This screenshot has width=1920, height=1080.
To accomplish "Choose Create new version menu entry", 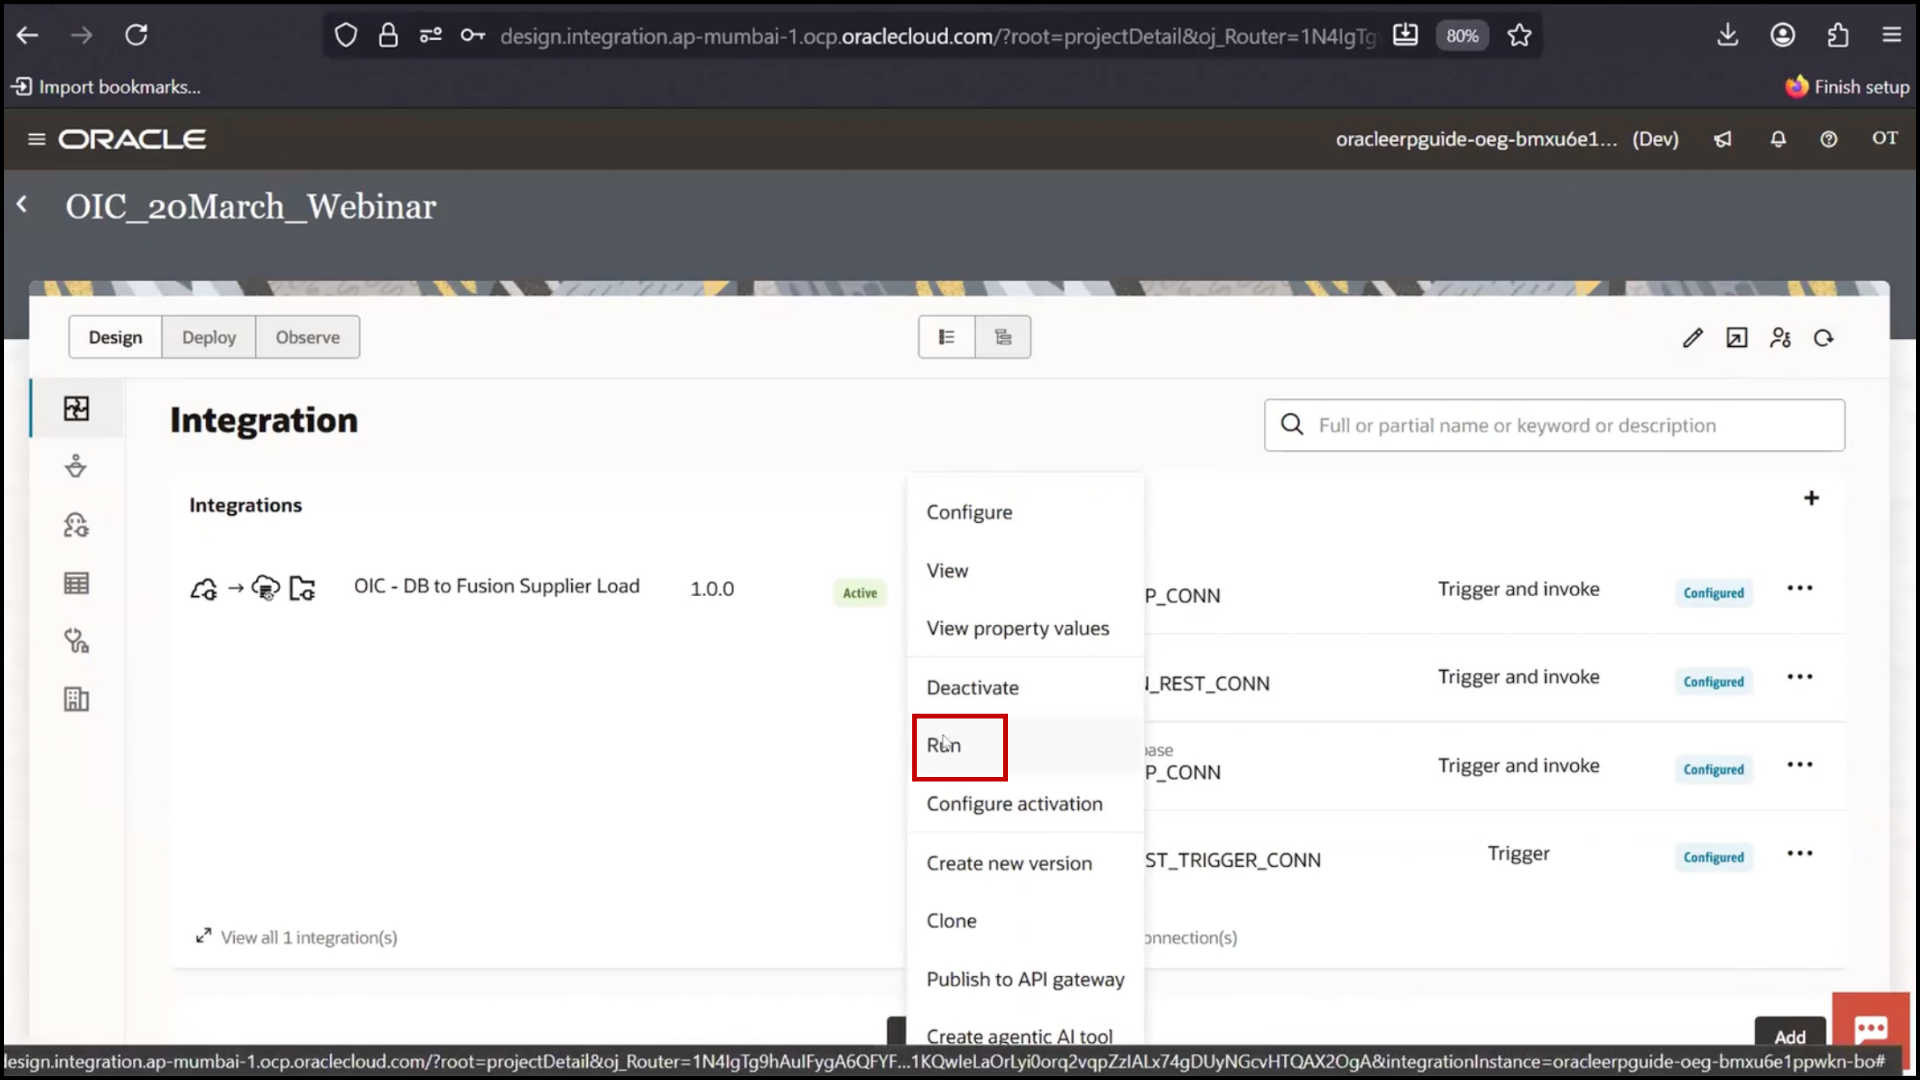I will (1025, 863).
